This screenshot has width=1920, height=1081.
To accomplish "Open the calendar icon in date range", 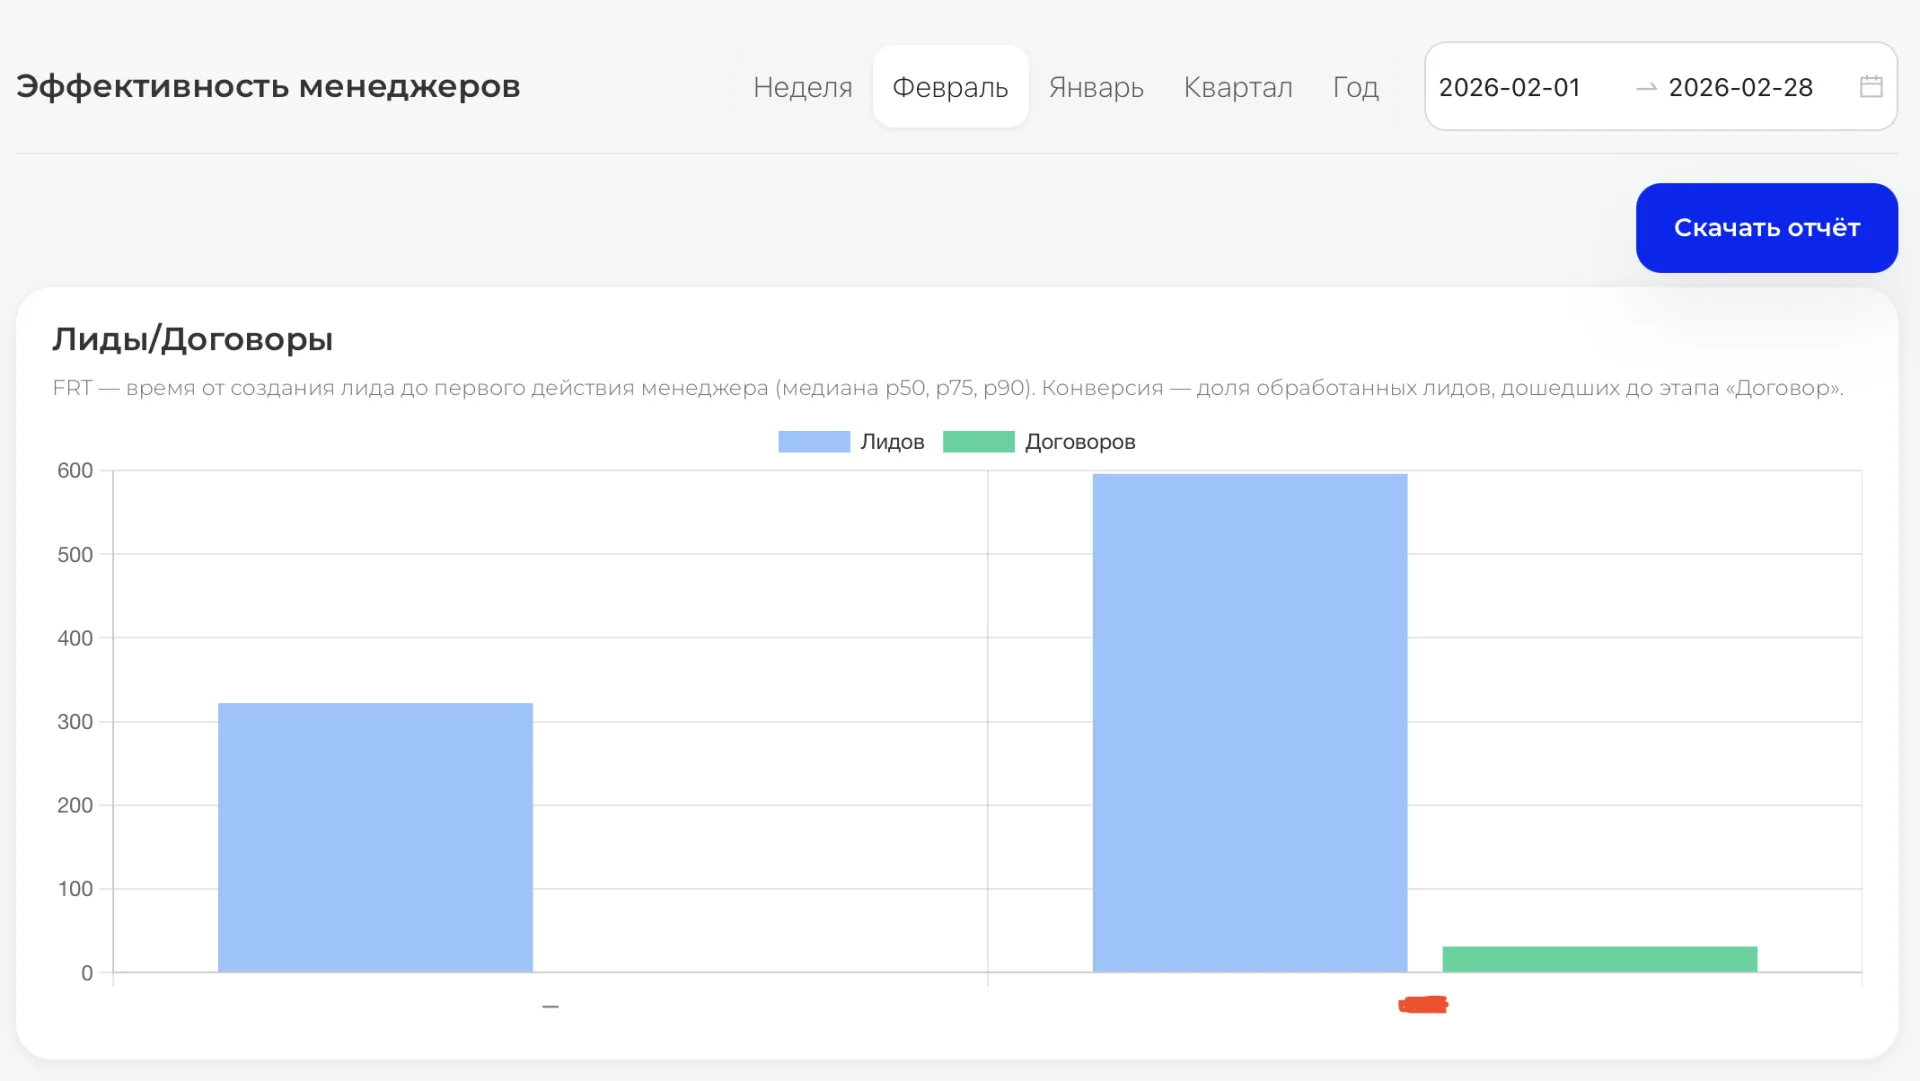I will 1871,87.
